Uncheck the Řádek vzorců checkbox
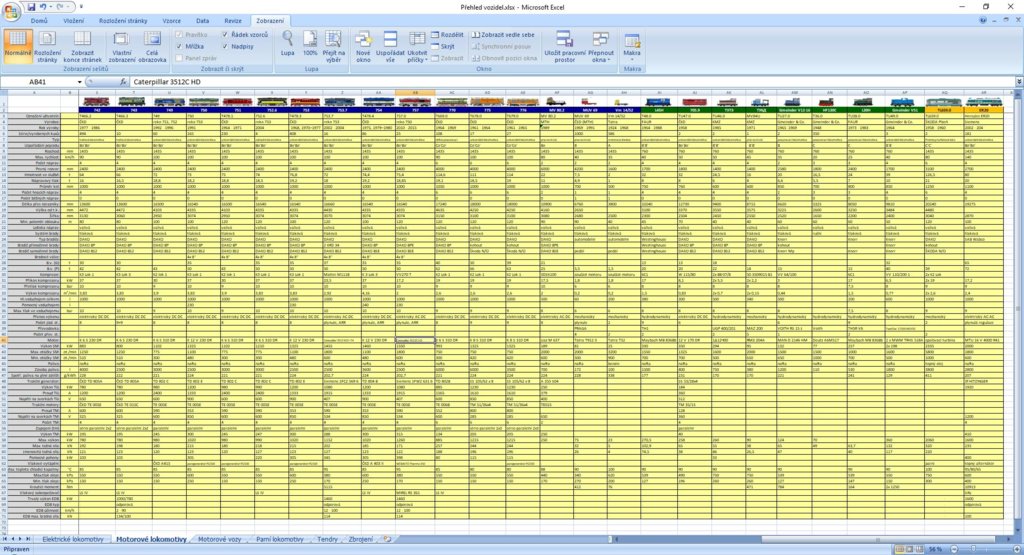 [x=225, y=34]
